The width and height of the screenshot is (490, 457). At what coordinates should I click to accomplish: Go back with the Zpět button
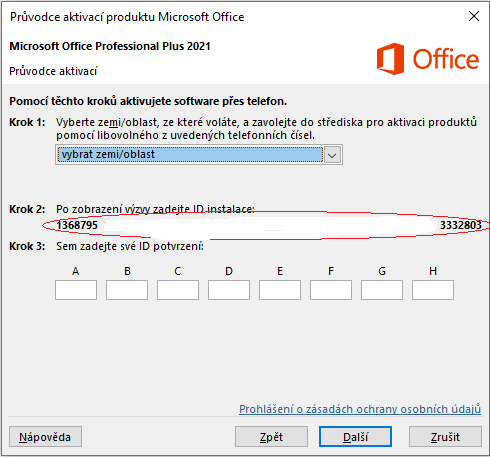(x=271, y=437)
